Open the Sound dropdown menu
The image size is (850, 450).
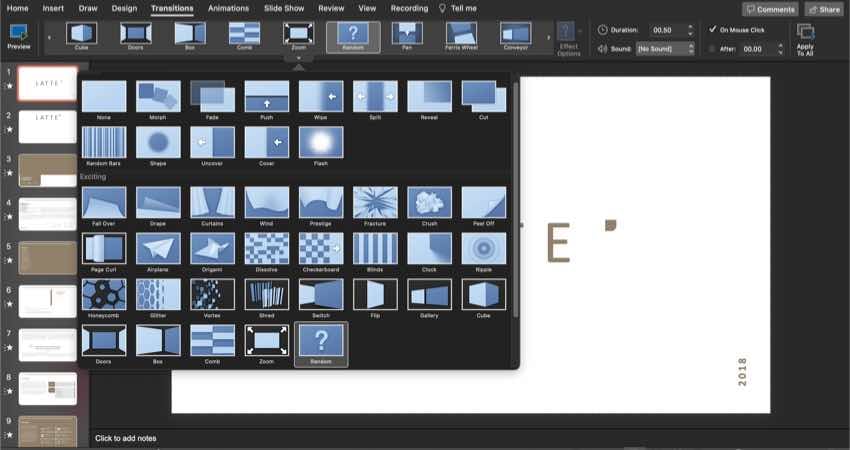point(689,48)
